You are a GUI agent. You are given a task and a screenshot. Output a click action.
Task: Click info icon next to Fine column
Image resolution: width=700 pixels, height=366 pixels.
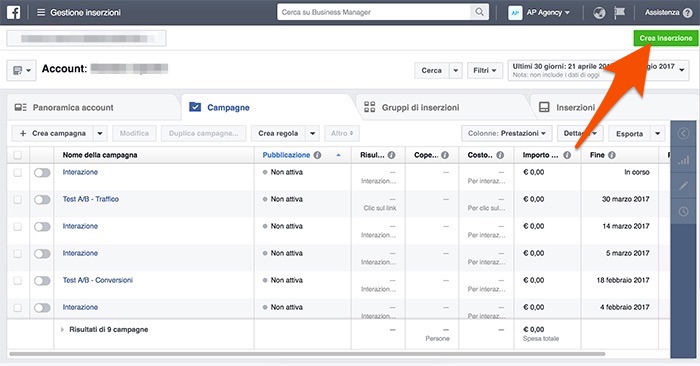point(612,155)
